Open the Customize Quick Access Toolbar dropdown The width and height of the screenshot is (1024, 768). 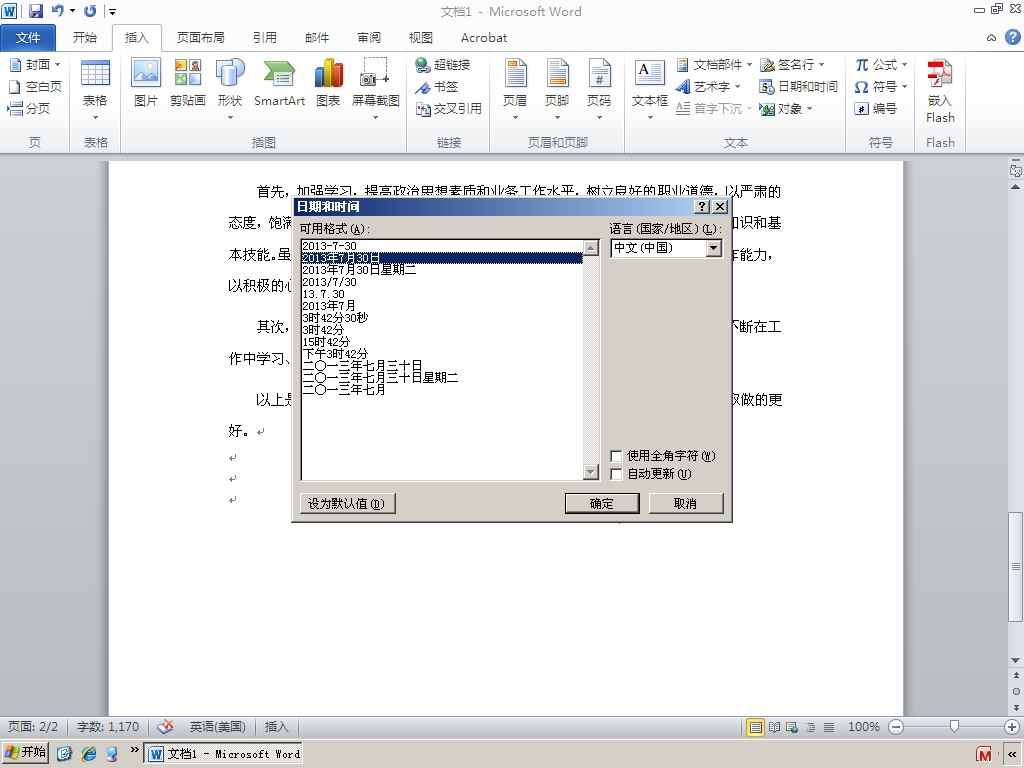pos(112,12)
